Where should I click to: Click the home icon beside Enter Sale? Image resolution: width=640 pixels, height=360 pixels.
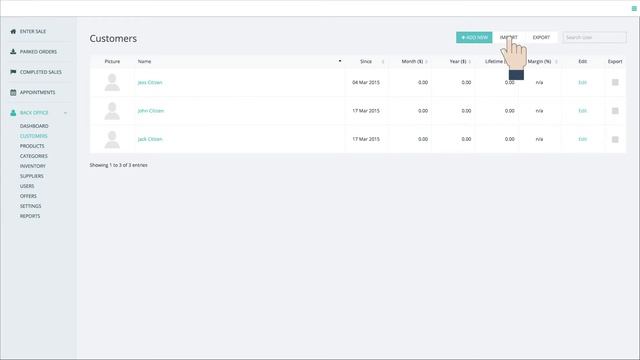tap(13, 31)
